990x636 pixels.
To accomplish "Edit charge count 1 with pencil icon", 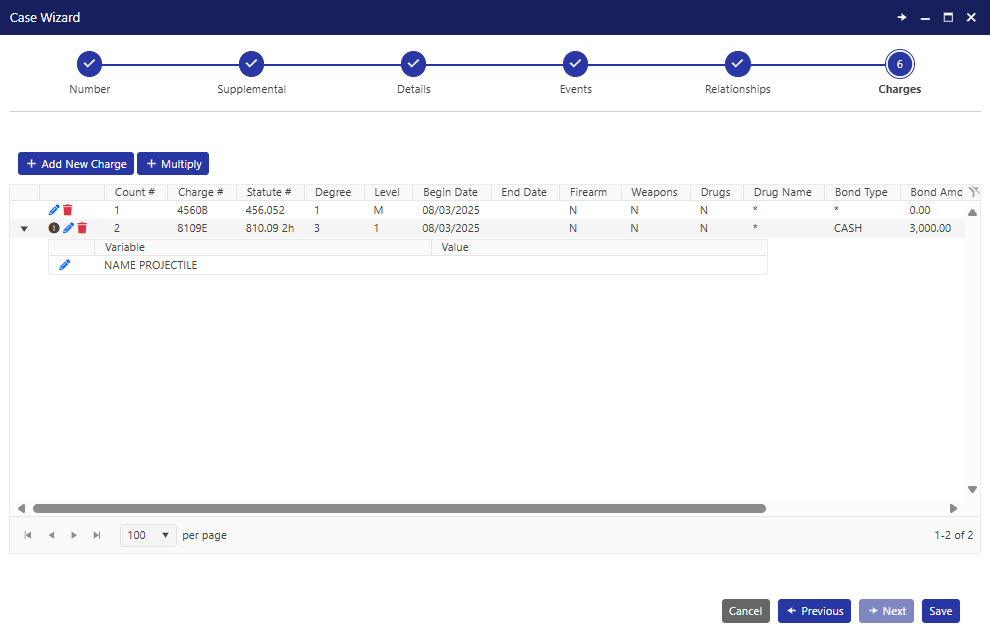I will (x=54, y=210).
